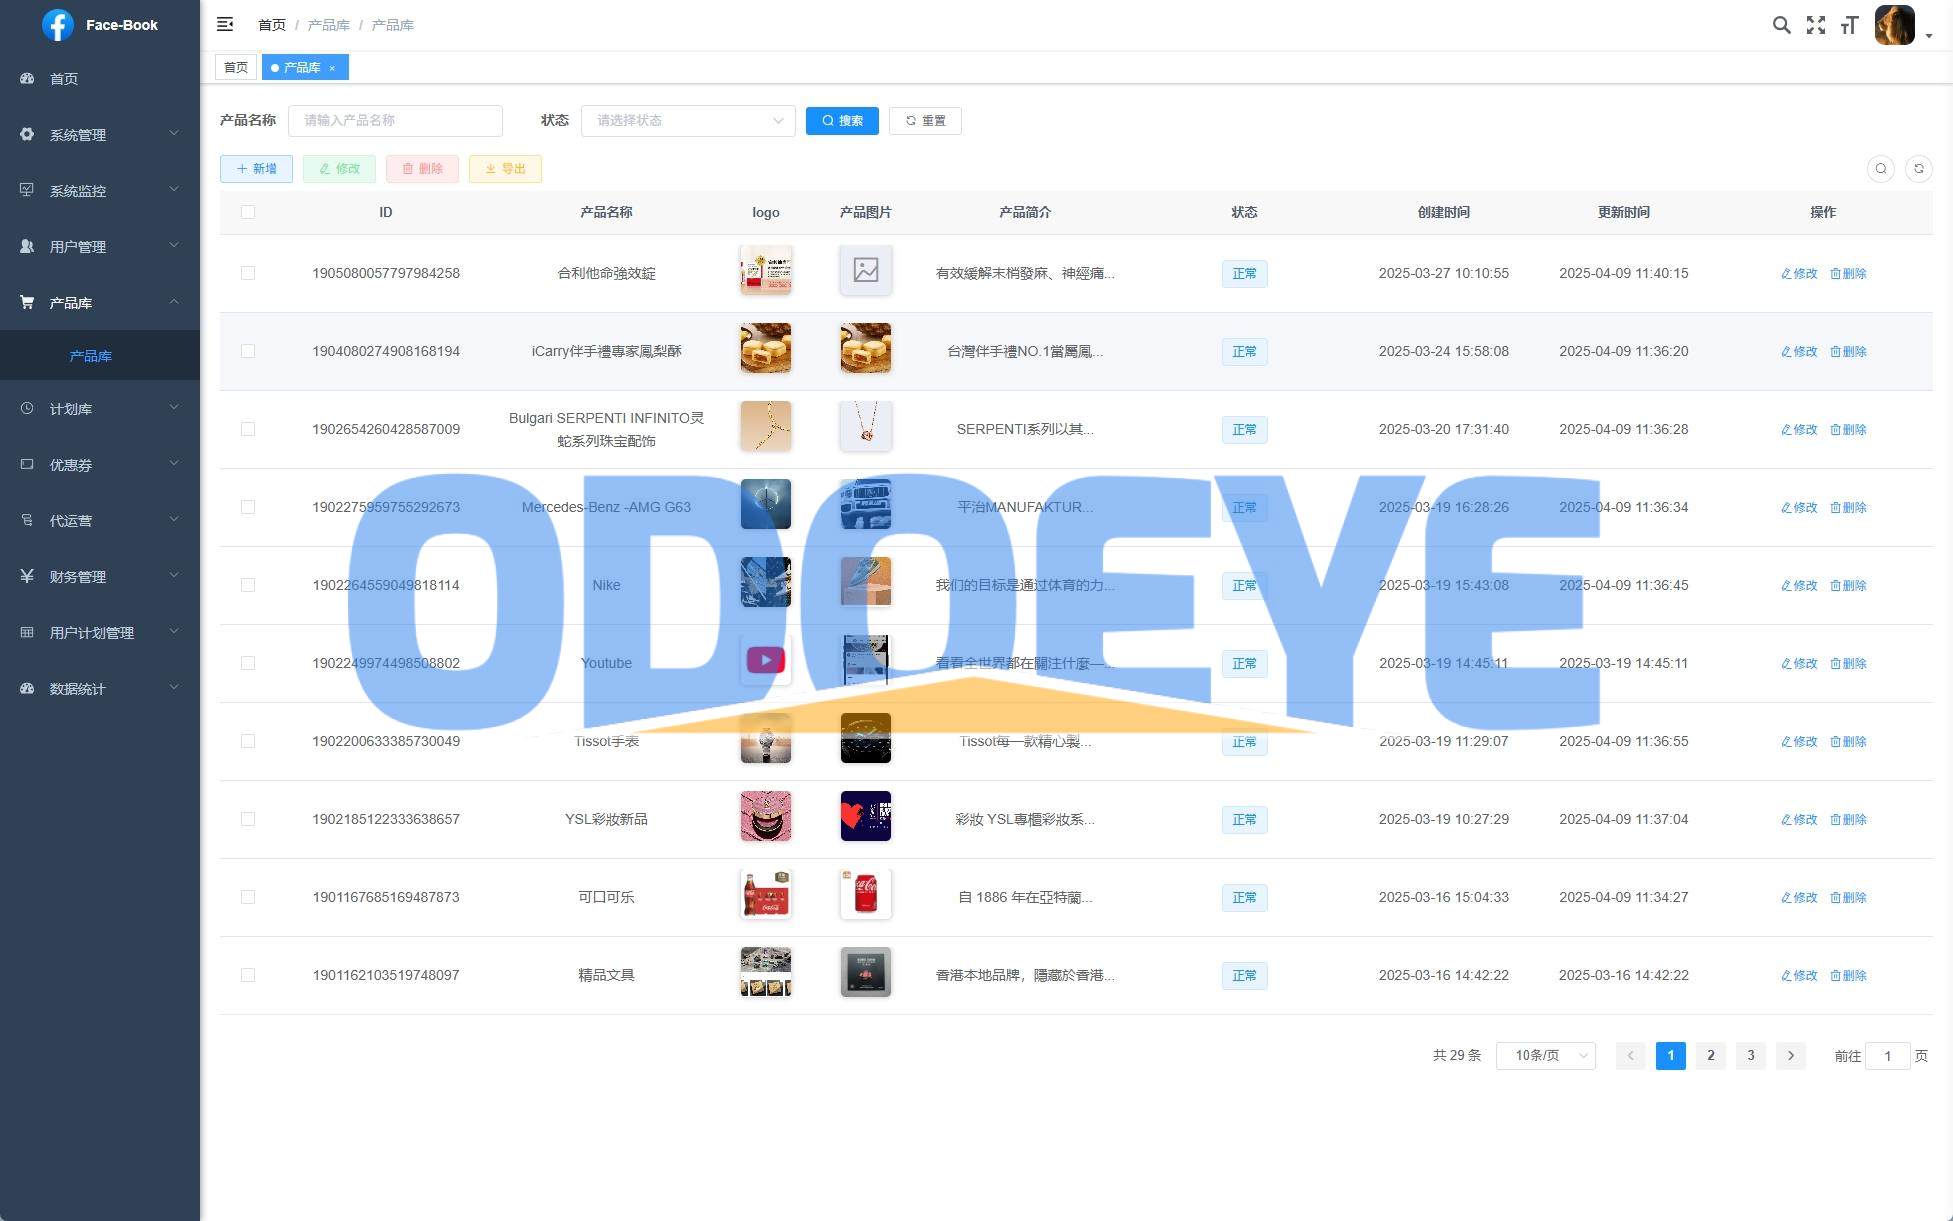Screen dimensions: 1953x1221
Task: Switch to the 首页 tab
Action: point(236,67)
